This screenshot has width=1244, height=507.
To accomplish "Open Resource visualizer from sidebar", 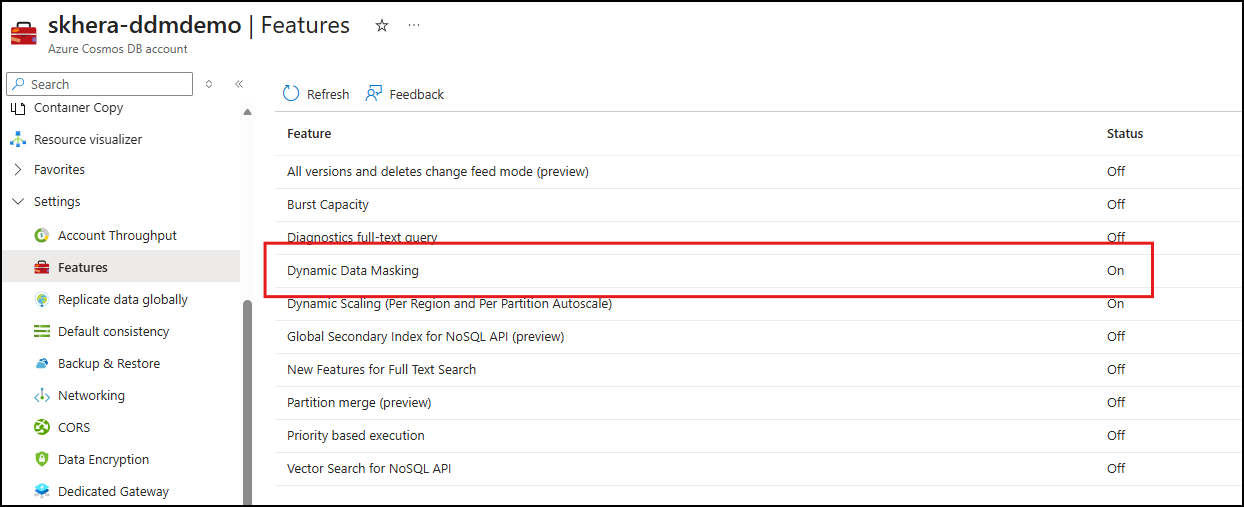I will 88,139.
